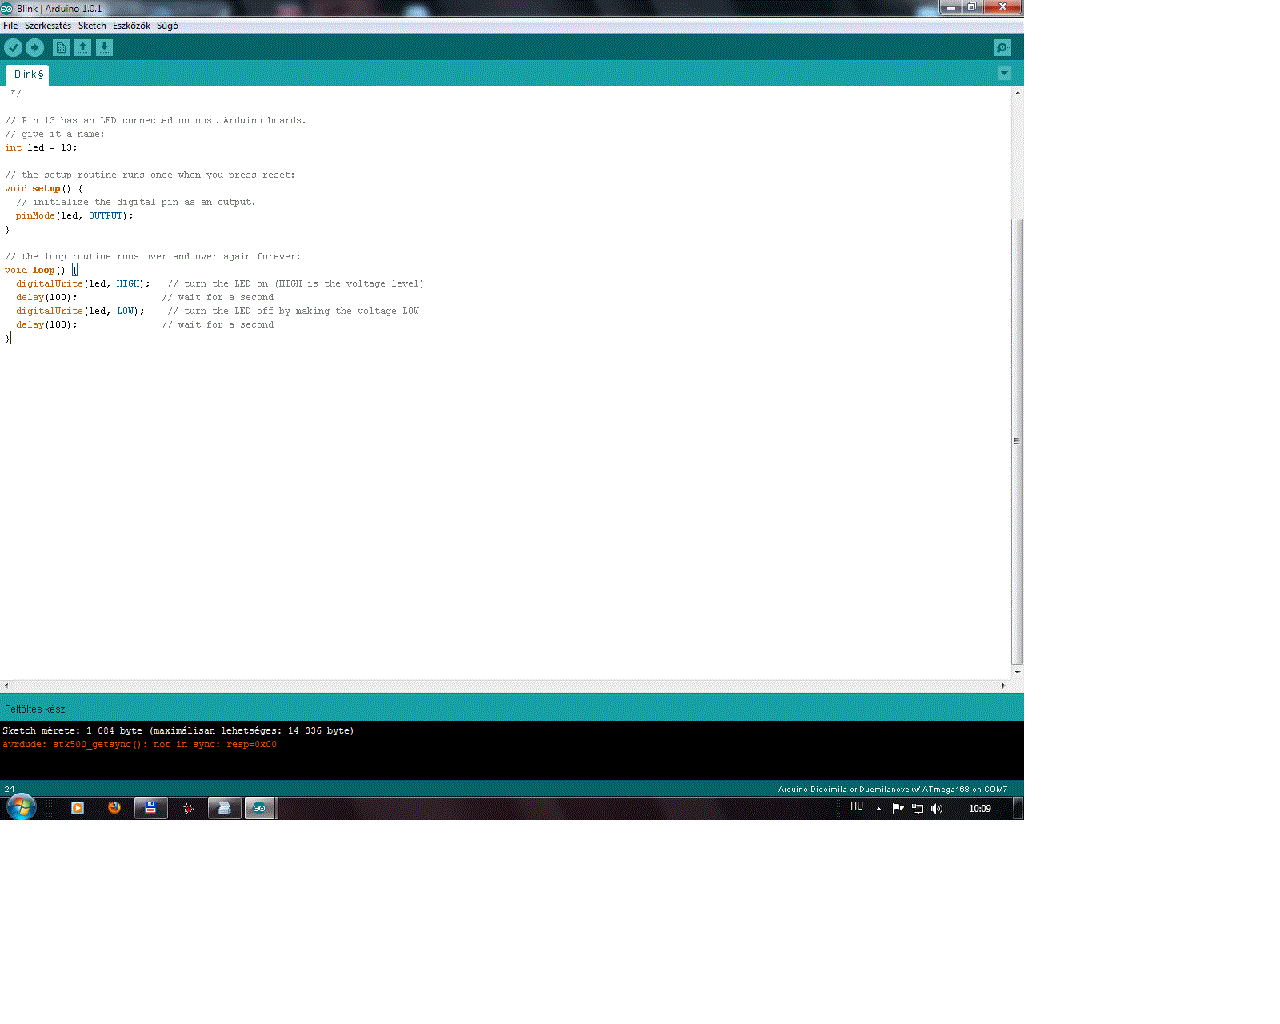Viewport: 1280px width, 1024px height.
Task: Click the Show Desktop strip
Action: [1018, 808]
